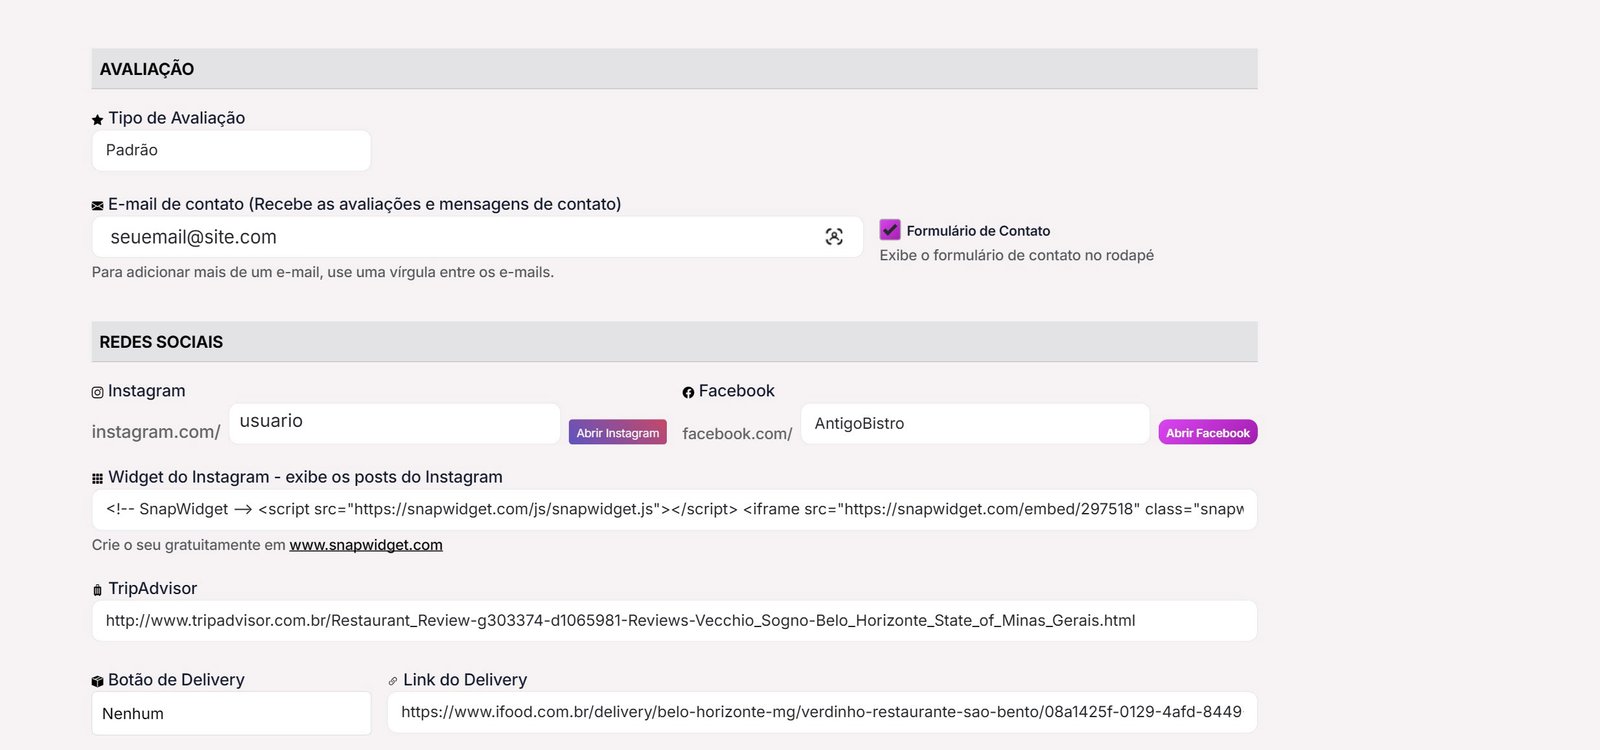Click the grid icon beside Widget do Instagram
The height and width of the screenshot is (750, 1600).
[97, 478]
